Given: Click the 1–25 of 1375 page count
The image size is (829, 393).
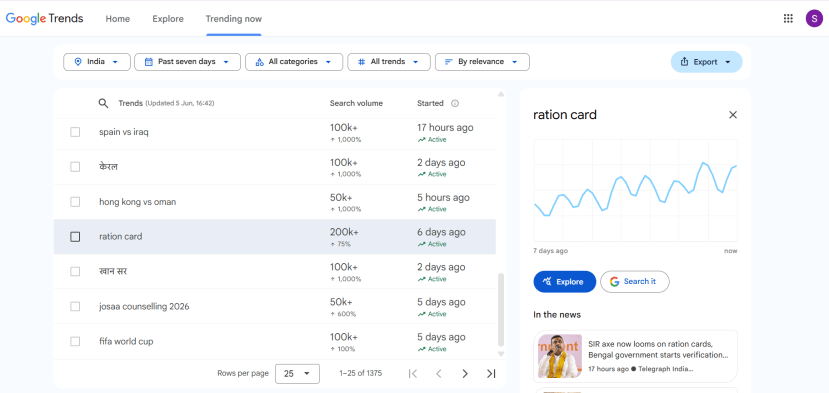Looking at the screenshot, I should click(361, 373).
